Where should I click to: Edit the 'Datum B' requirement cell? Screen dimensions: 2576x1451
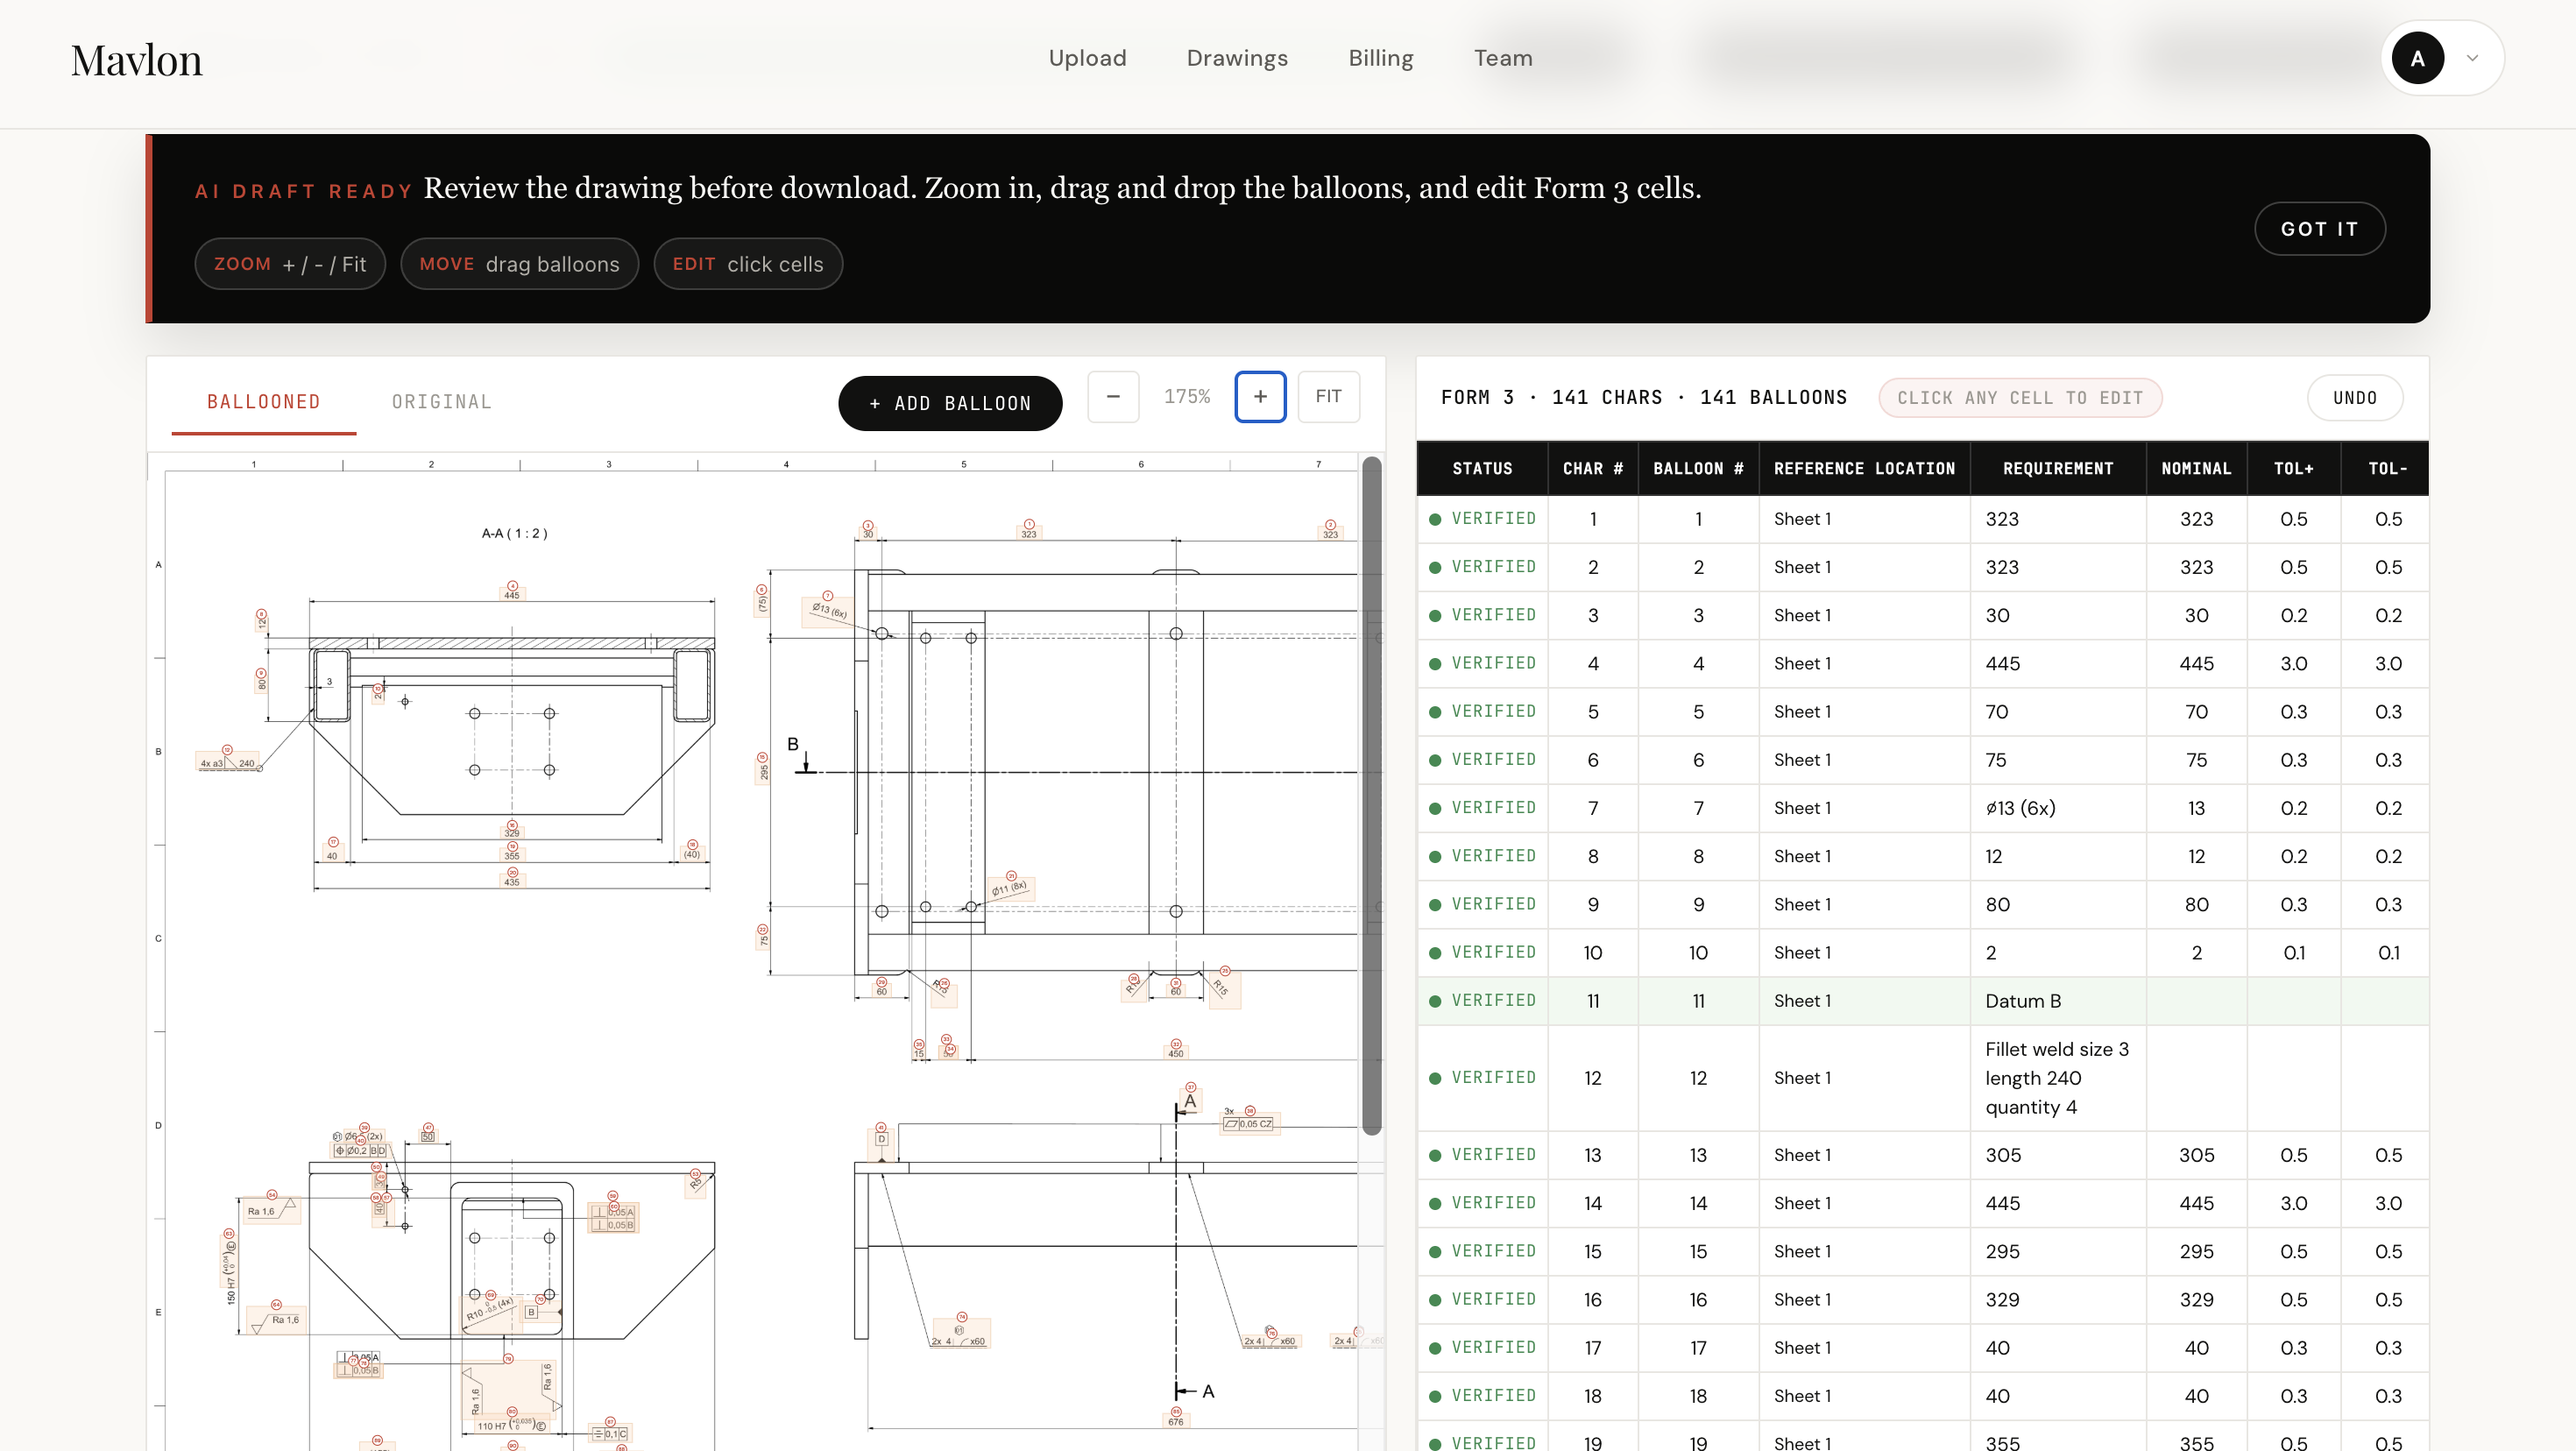click(x=2058, y=1001)
